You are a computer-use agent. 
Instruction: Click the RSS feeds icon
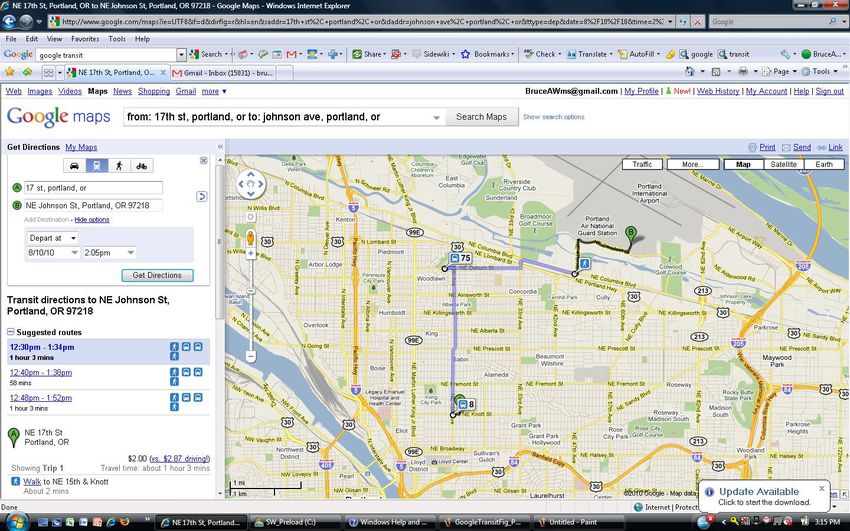[716, 72]
